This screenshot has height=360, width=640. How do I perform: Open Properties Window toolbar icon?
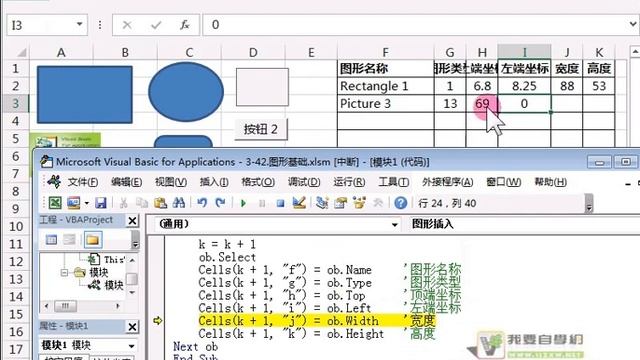[340, 202]
